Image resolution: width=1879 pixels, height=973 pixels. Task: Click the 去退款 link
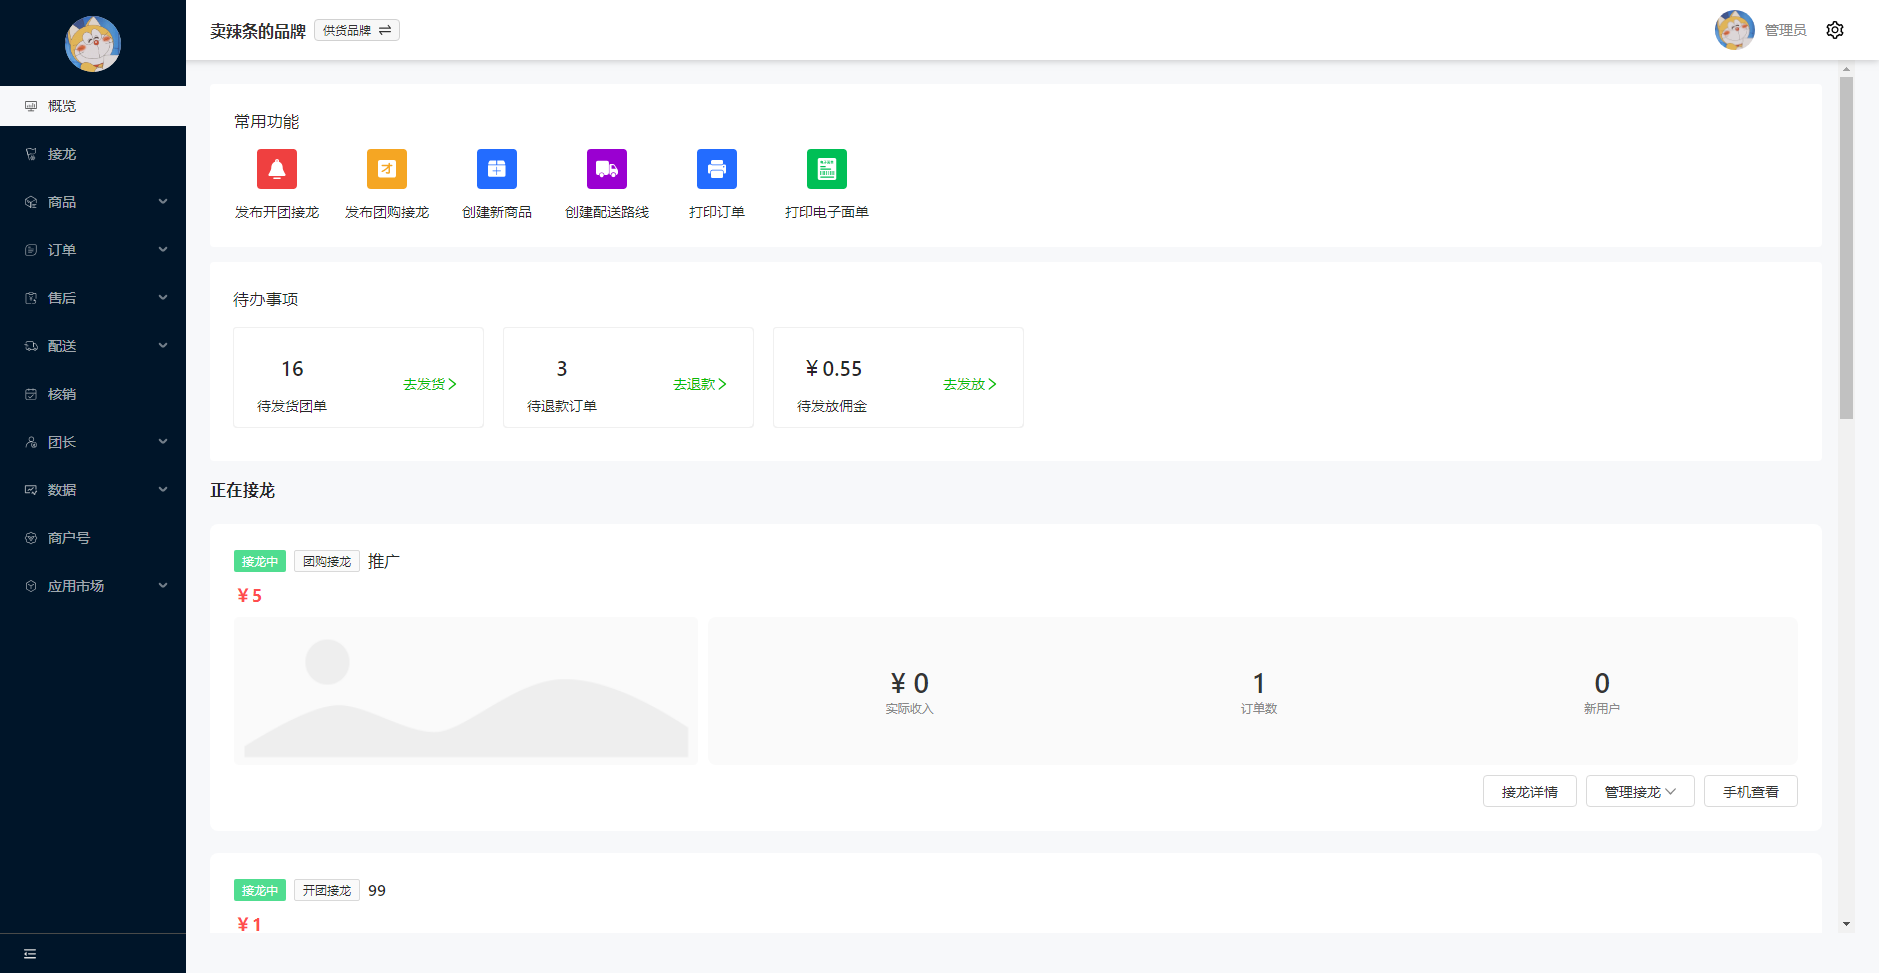click(x=700, y=384)
